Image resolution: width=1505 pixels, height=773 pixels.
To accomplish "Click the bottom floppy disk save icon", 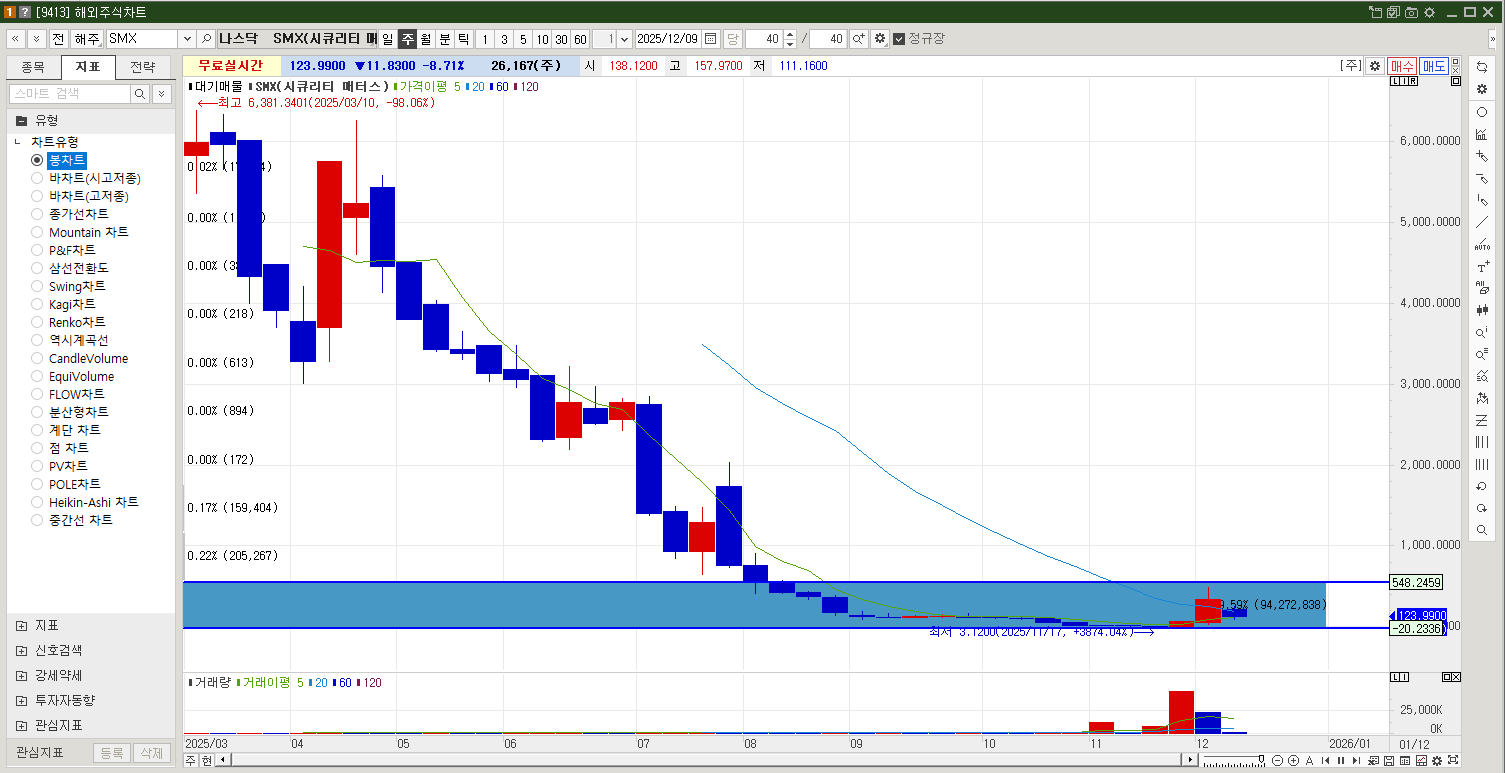I will [1388, 760].
